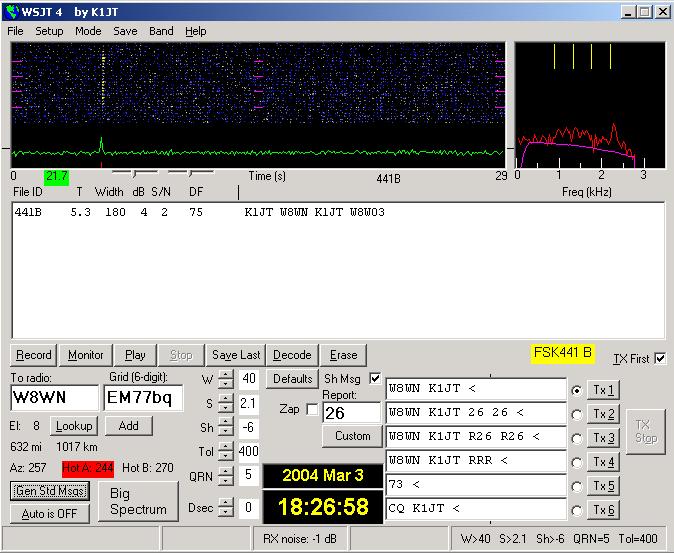Increase the Tol value with its up arrow
Image resolution: width=674 pixels, height=553 pixels.
pos(226,447)
